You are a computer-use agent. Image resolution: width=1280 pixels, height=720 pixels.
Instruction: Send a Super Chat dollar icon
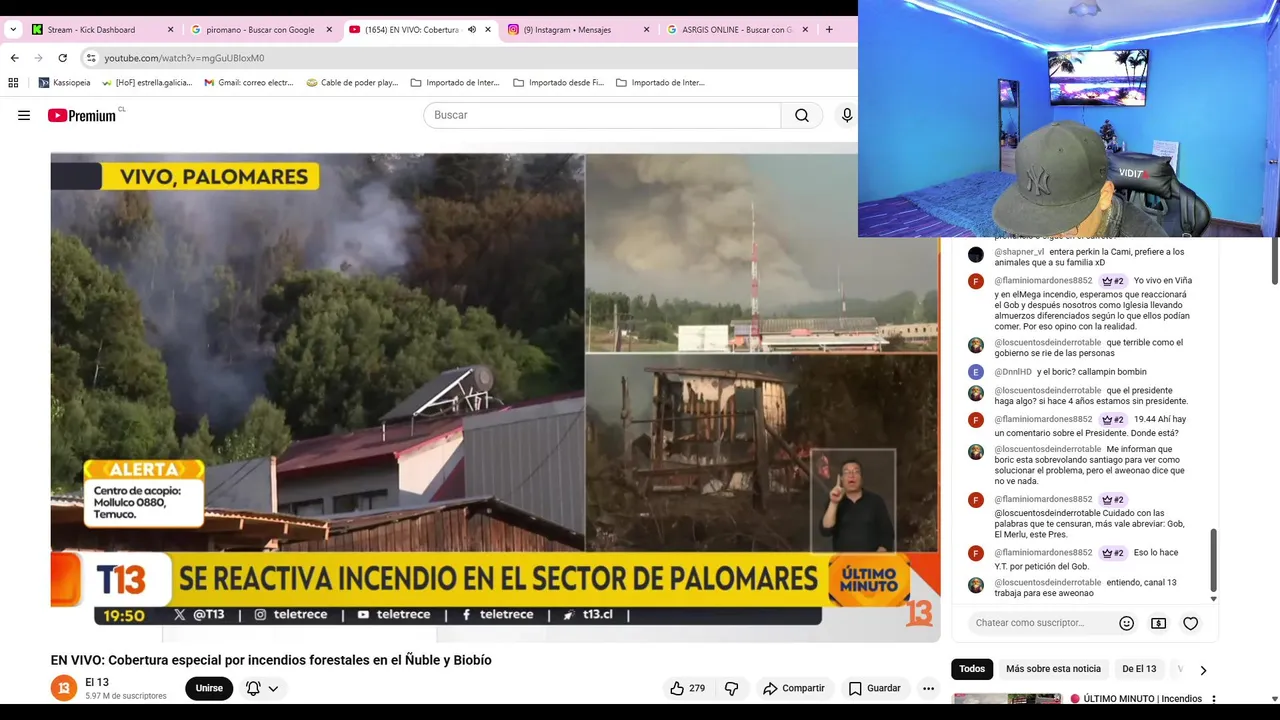point(1158,623)
